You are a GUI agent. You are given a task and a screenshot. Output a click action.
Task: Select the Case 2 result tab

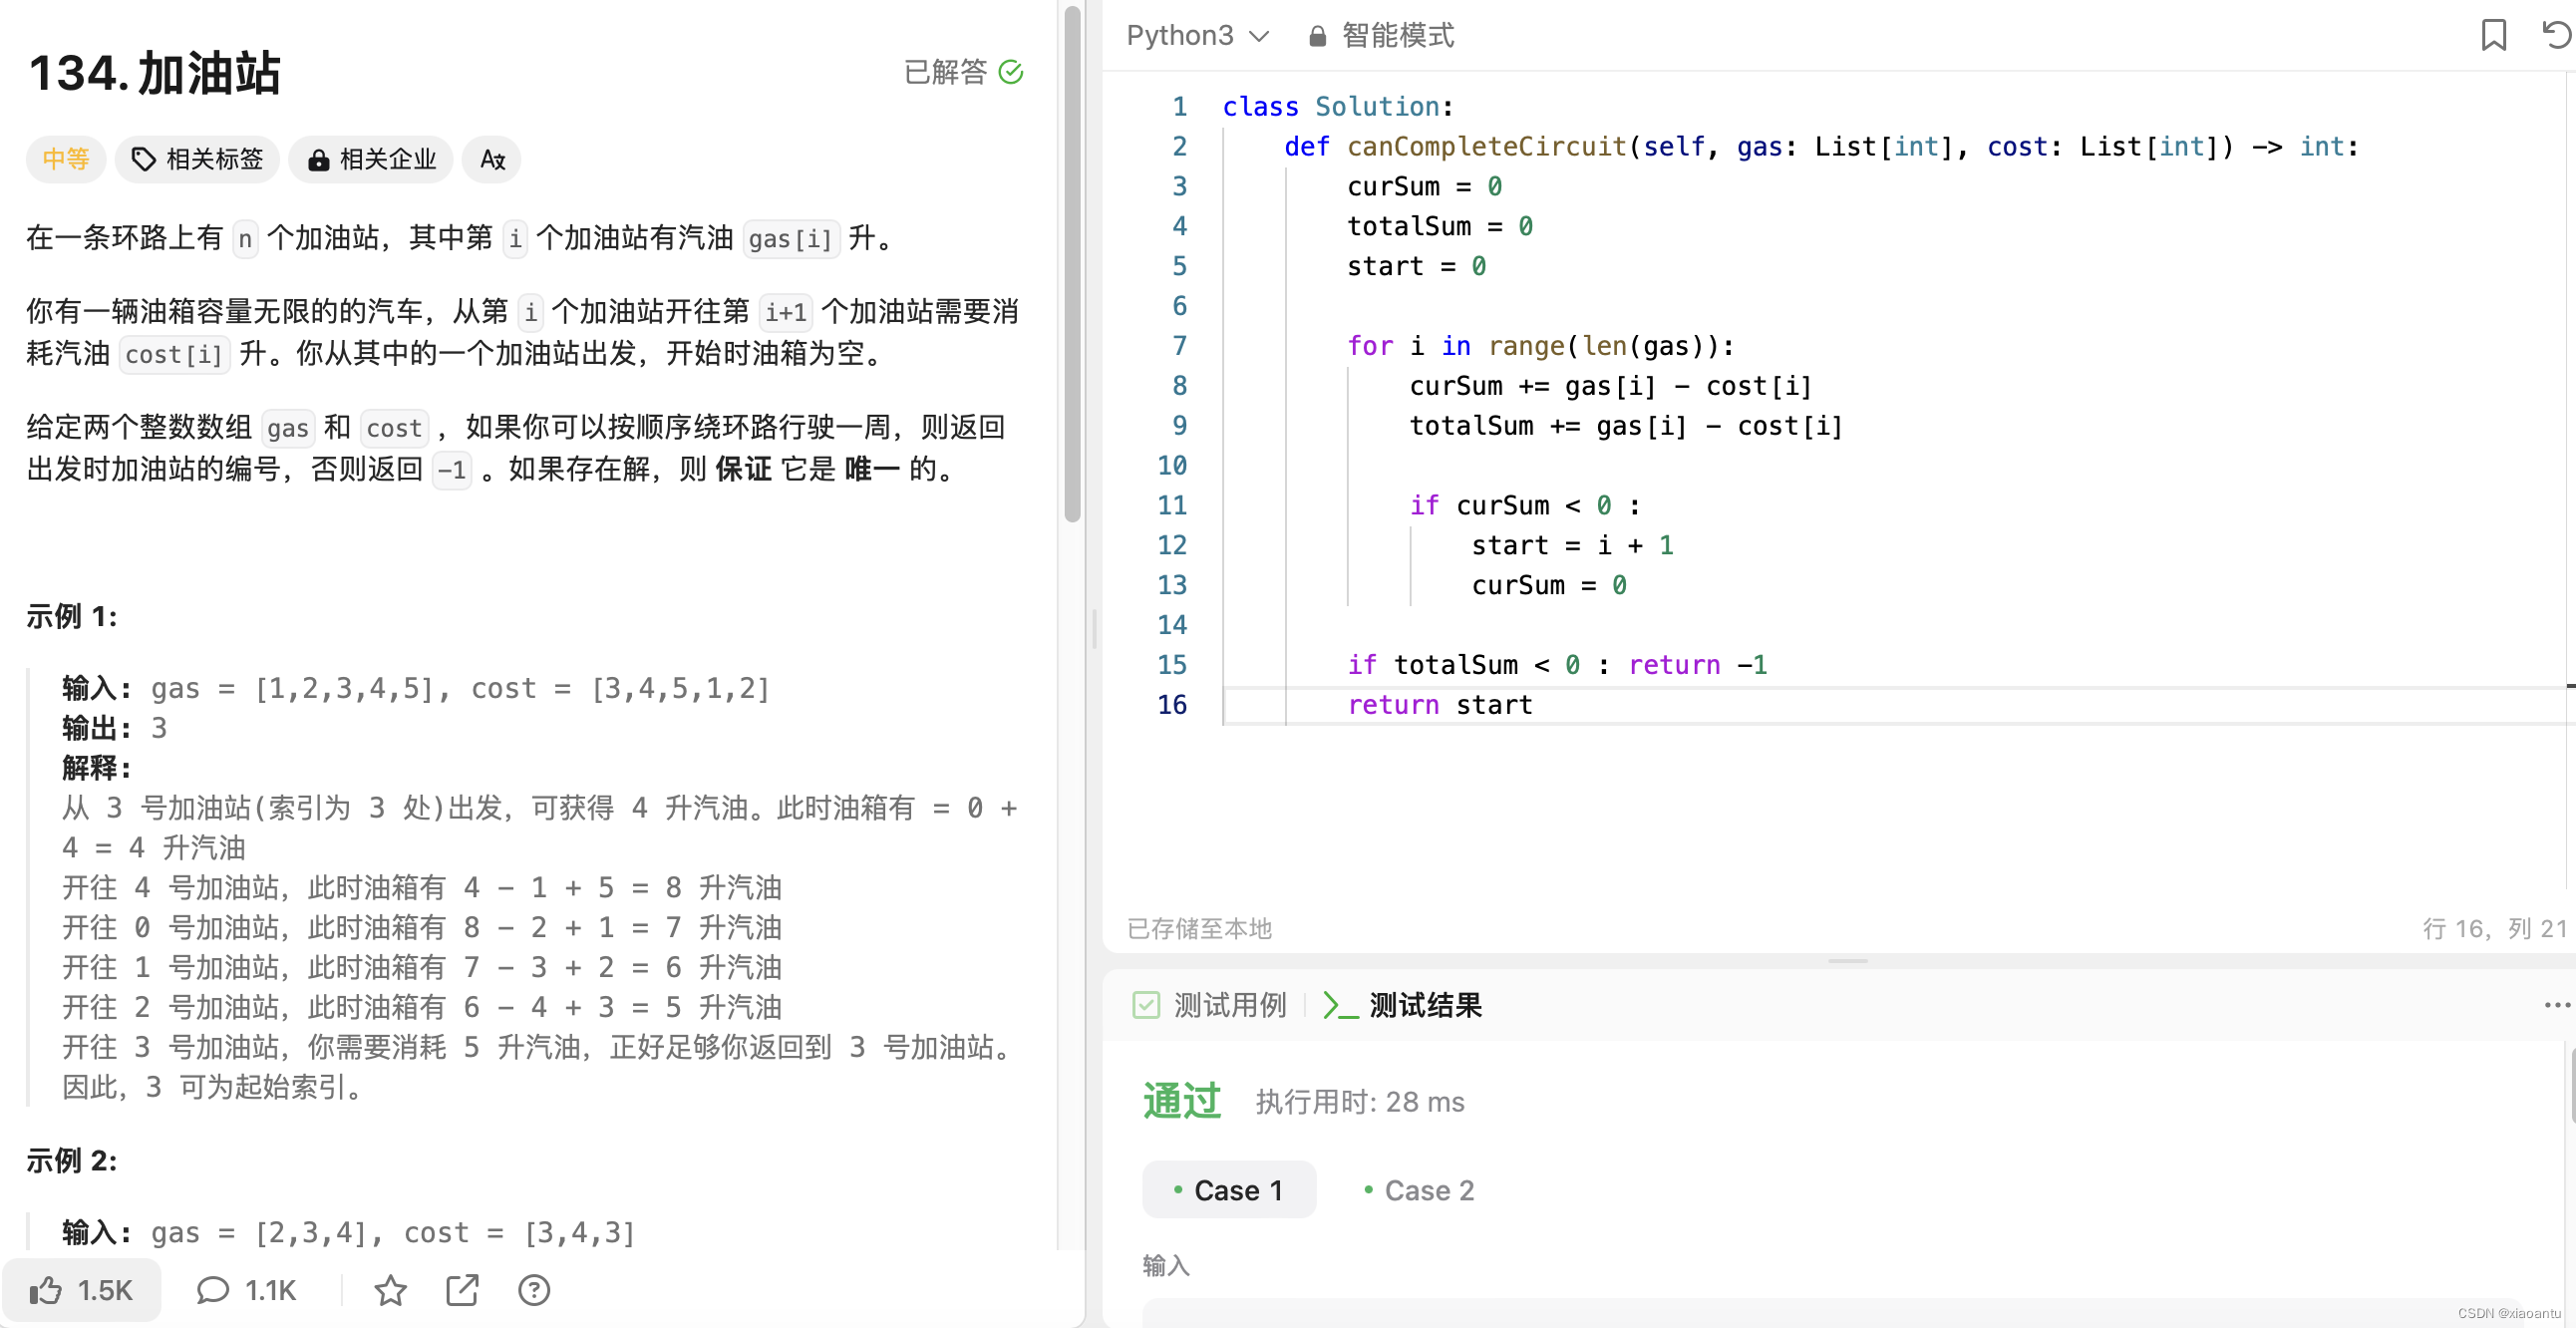point(1420,1190)
